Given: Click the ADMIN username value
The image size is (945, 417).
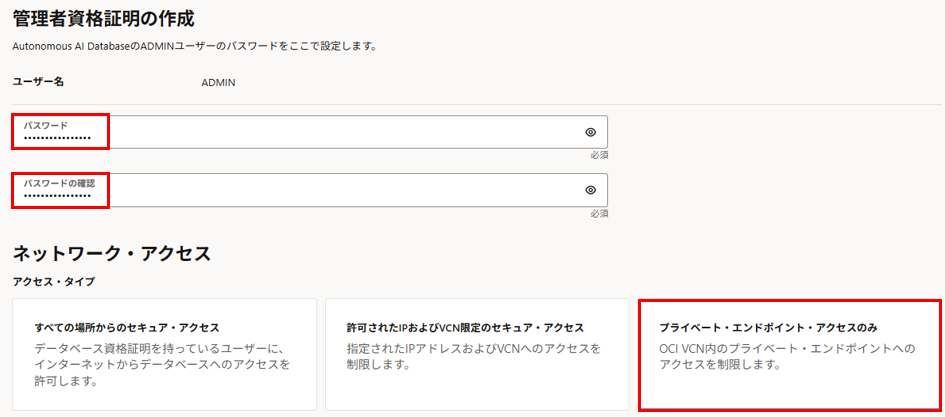Looking at the screenshot, I should click(218, 82).
